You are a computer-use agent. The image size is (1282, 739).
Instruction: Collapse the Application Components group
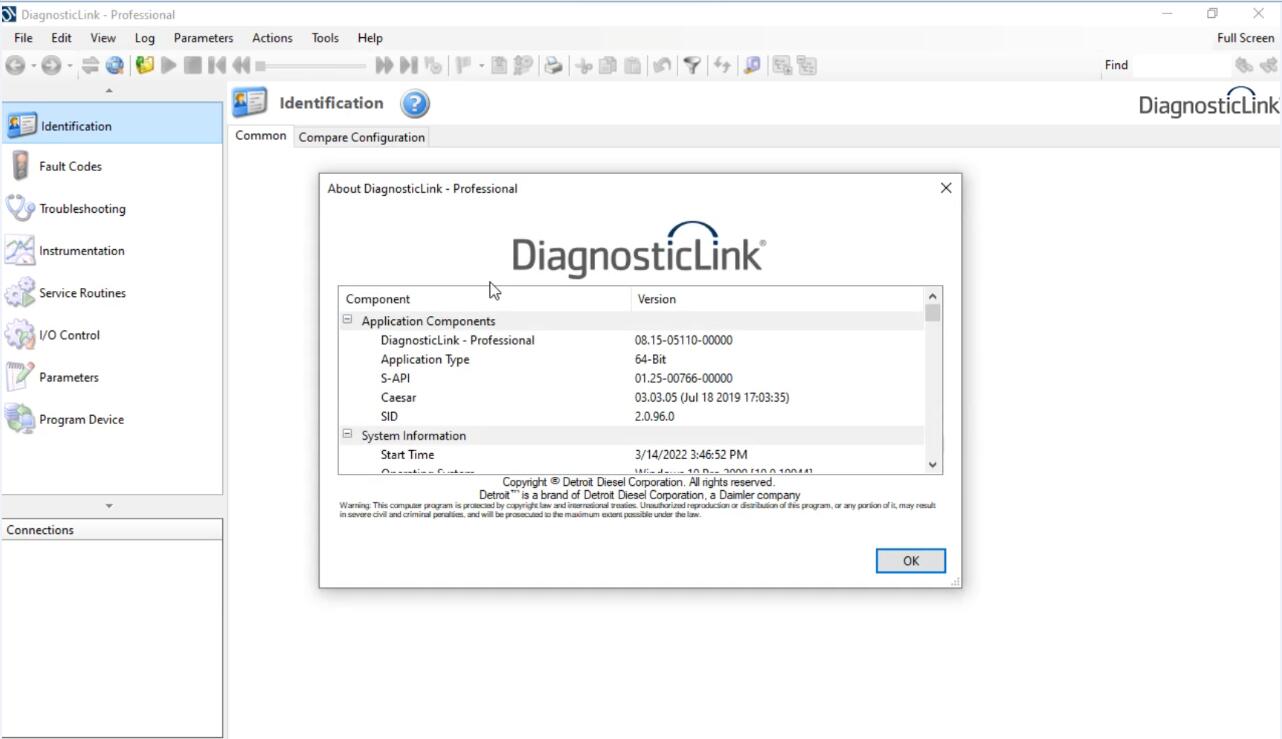[x=348, y=320]
